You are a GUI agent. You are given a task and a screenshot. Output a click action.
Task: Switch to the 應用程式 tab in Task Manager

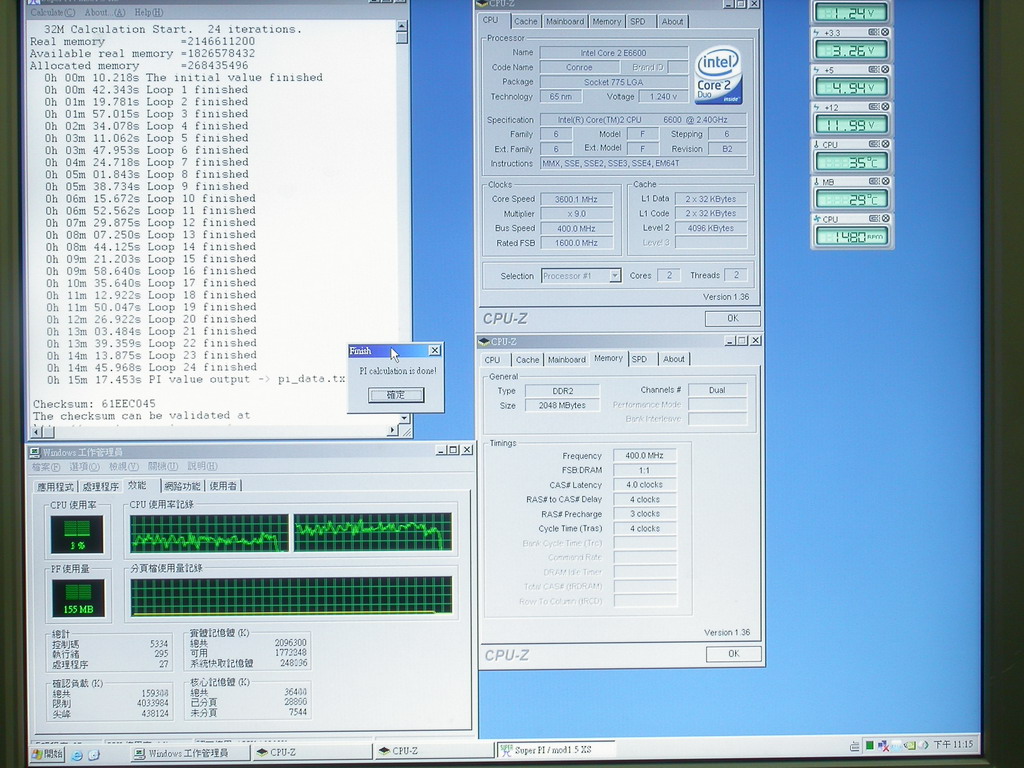pos(56,487)
